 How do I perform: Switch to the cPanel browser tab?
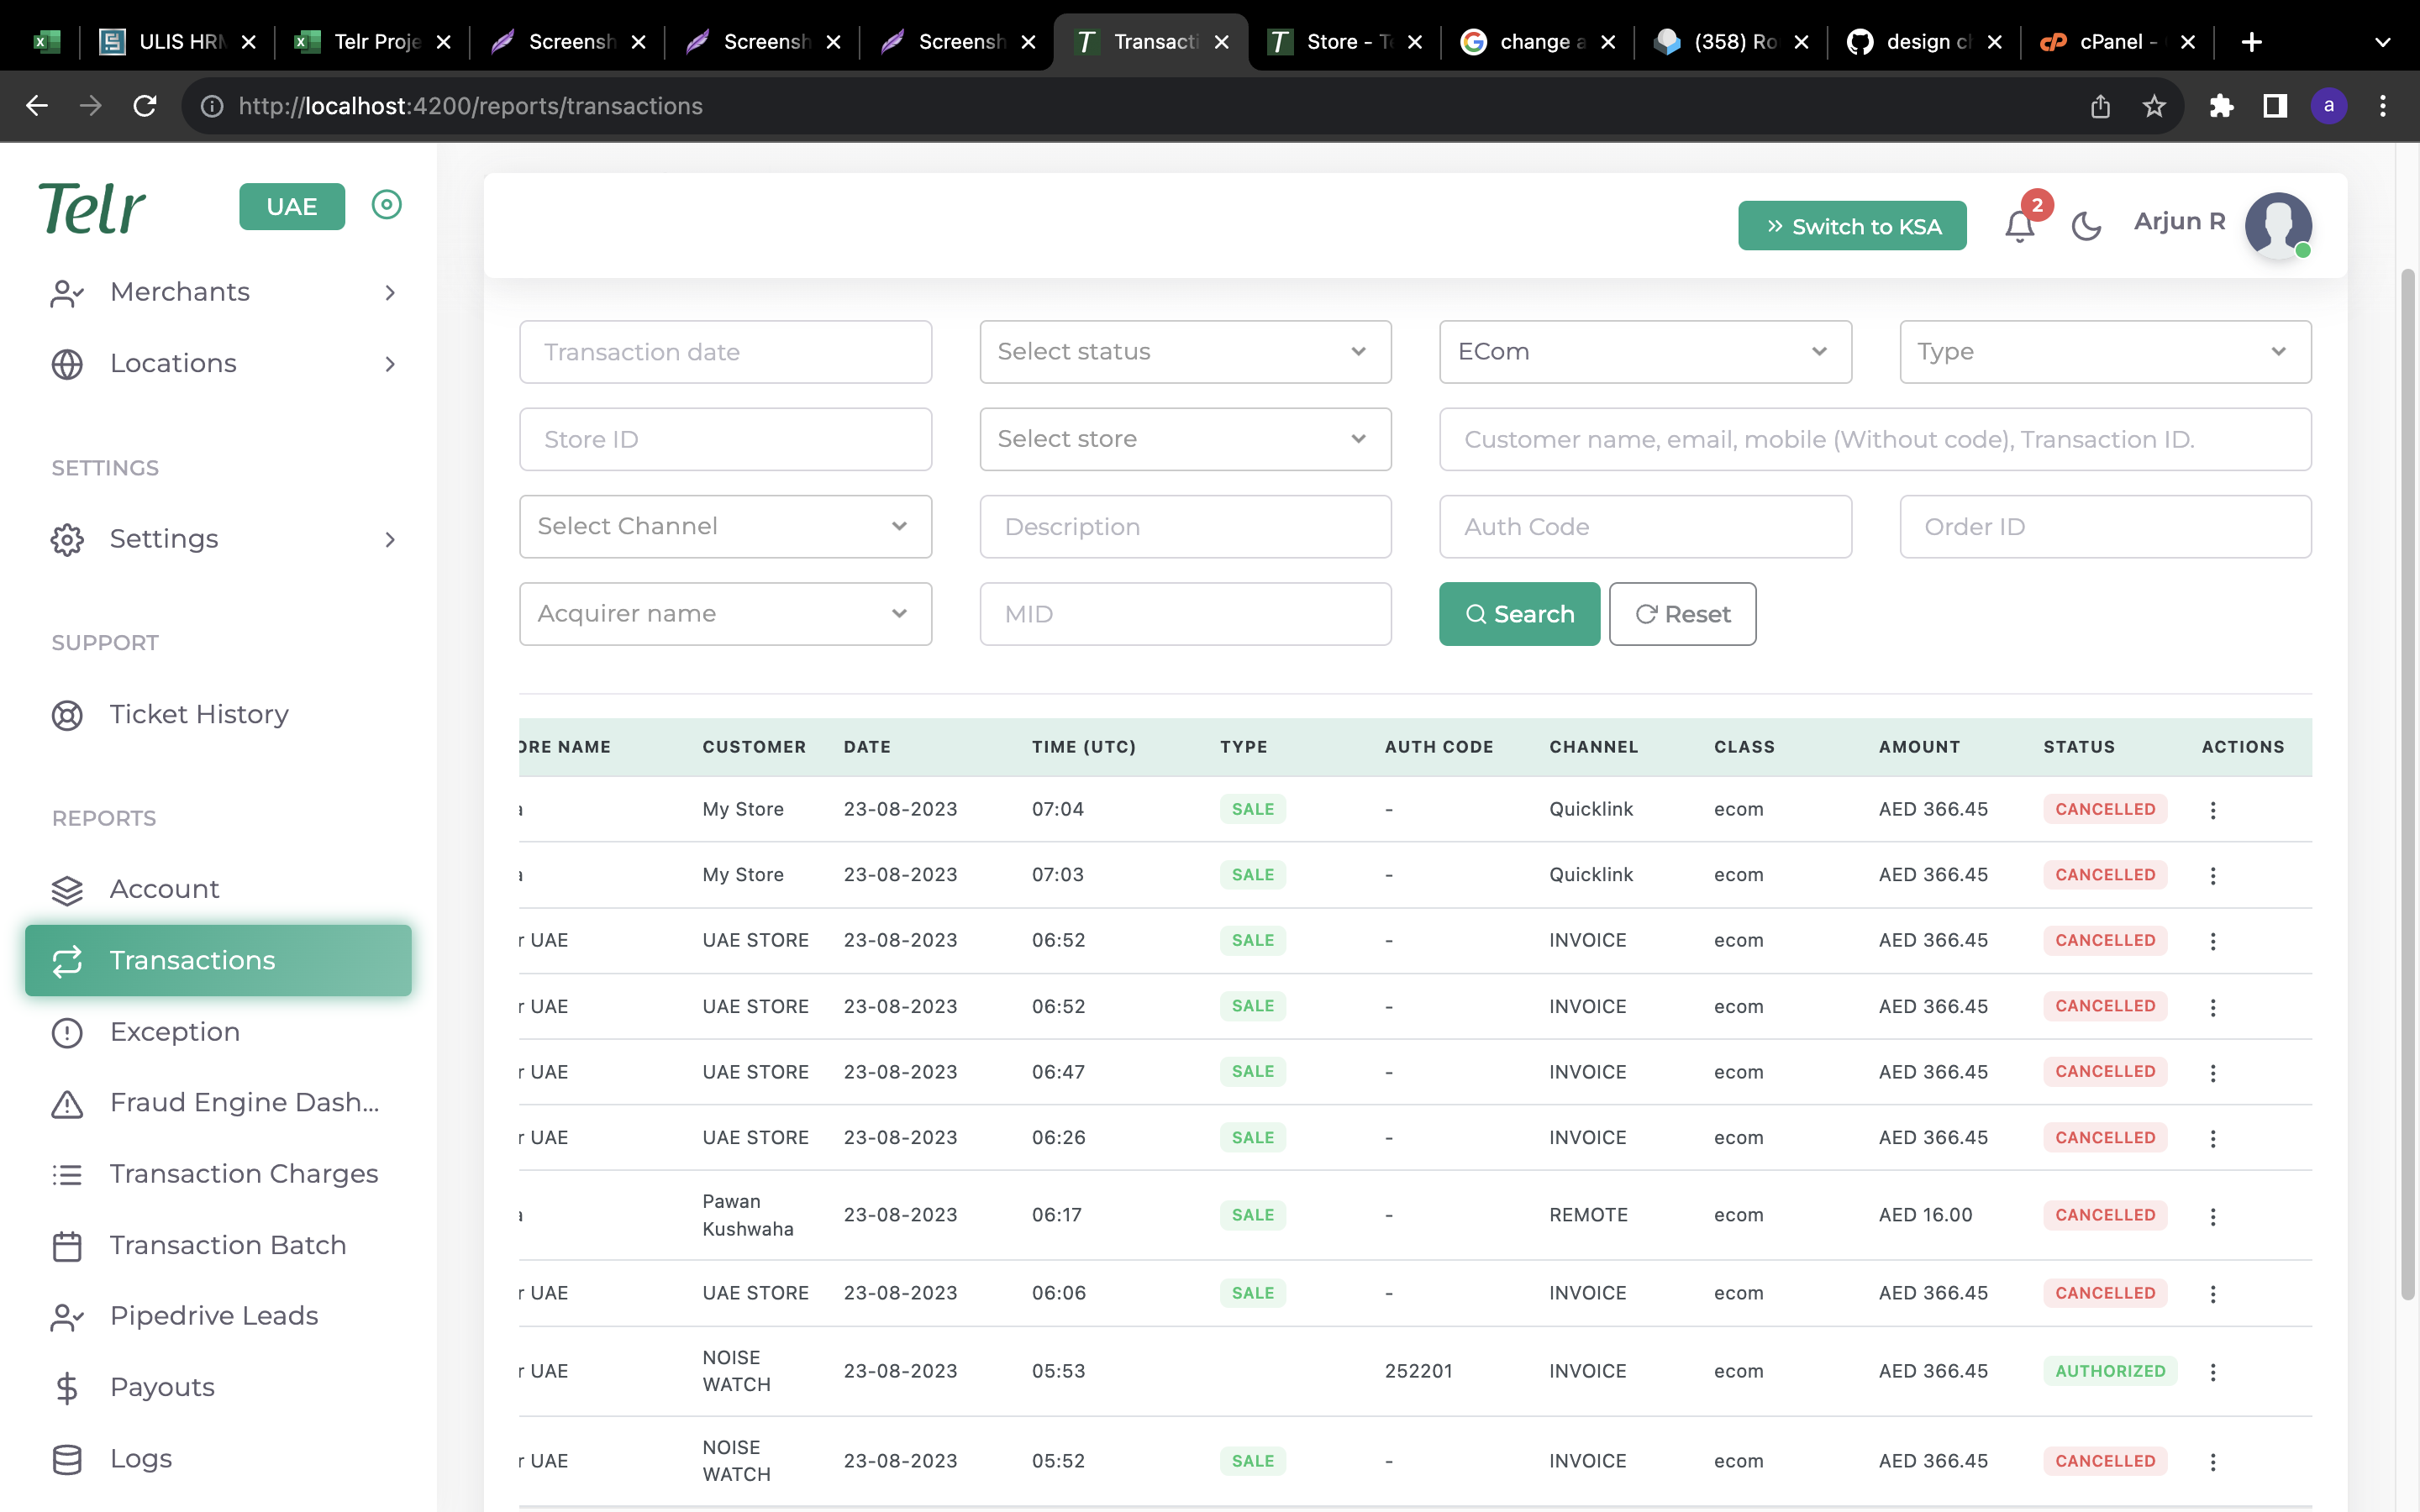coord(2118,42)
